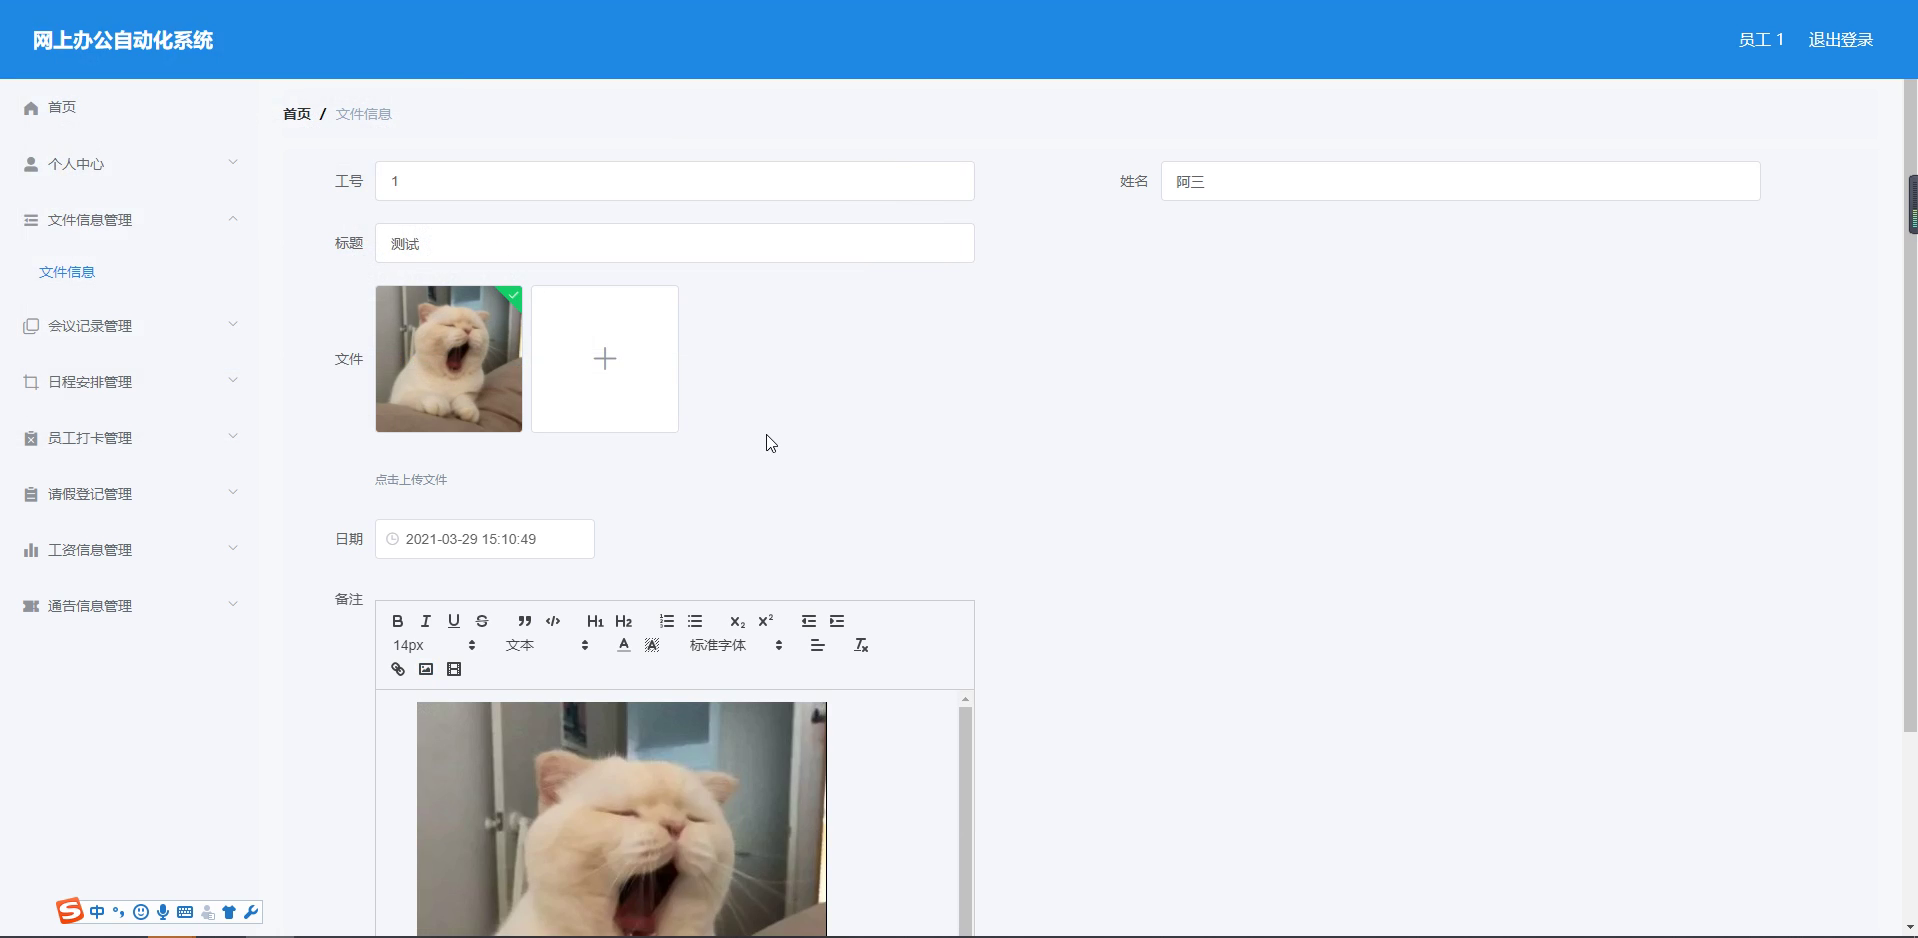Collapse the 文件信息管理 sidebar menu
Screen dimensions: 1918x938
coord(129,219)
